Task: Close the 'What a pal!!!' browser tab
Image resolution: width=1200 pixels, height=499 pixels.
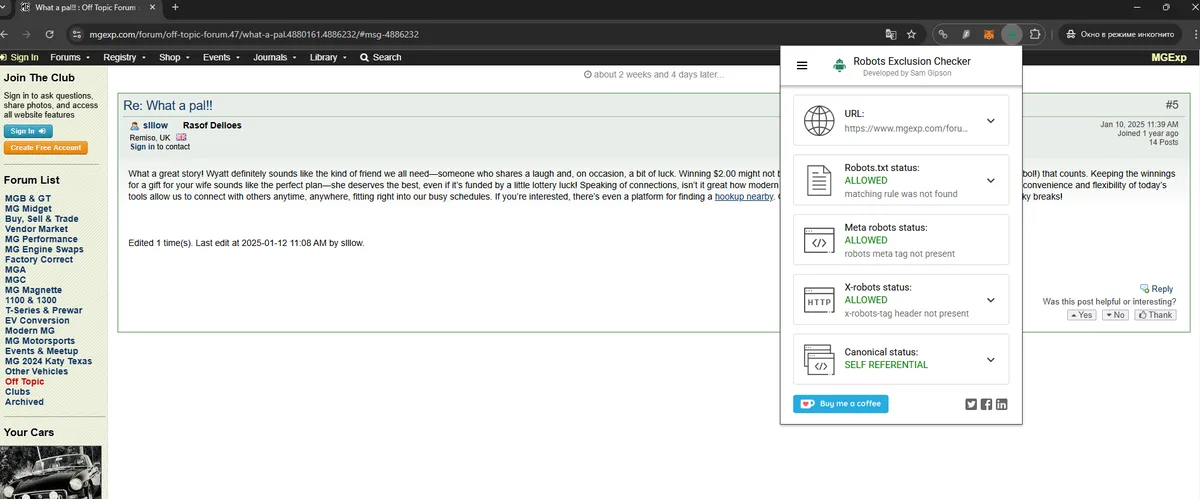Action: 154,7
